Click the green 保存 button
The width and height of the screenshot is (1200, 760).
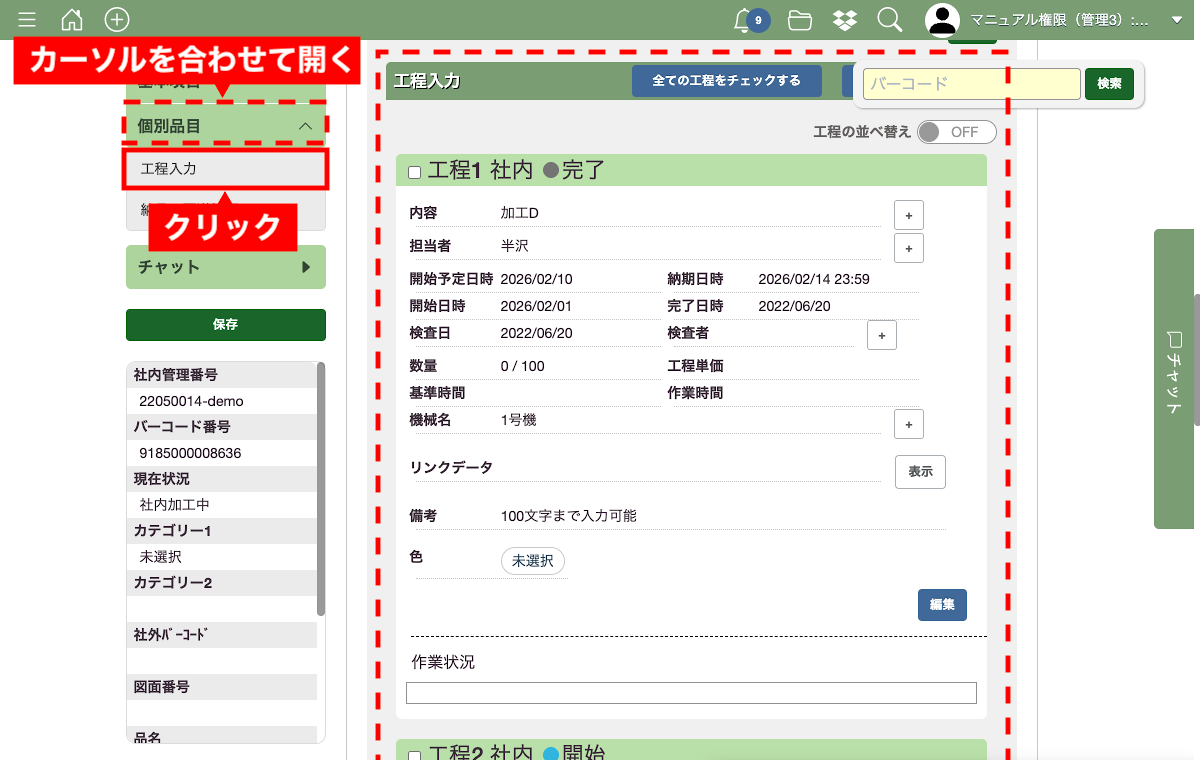click(226, 325)
